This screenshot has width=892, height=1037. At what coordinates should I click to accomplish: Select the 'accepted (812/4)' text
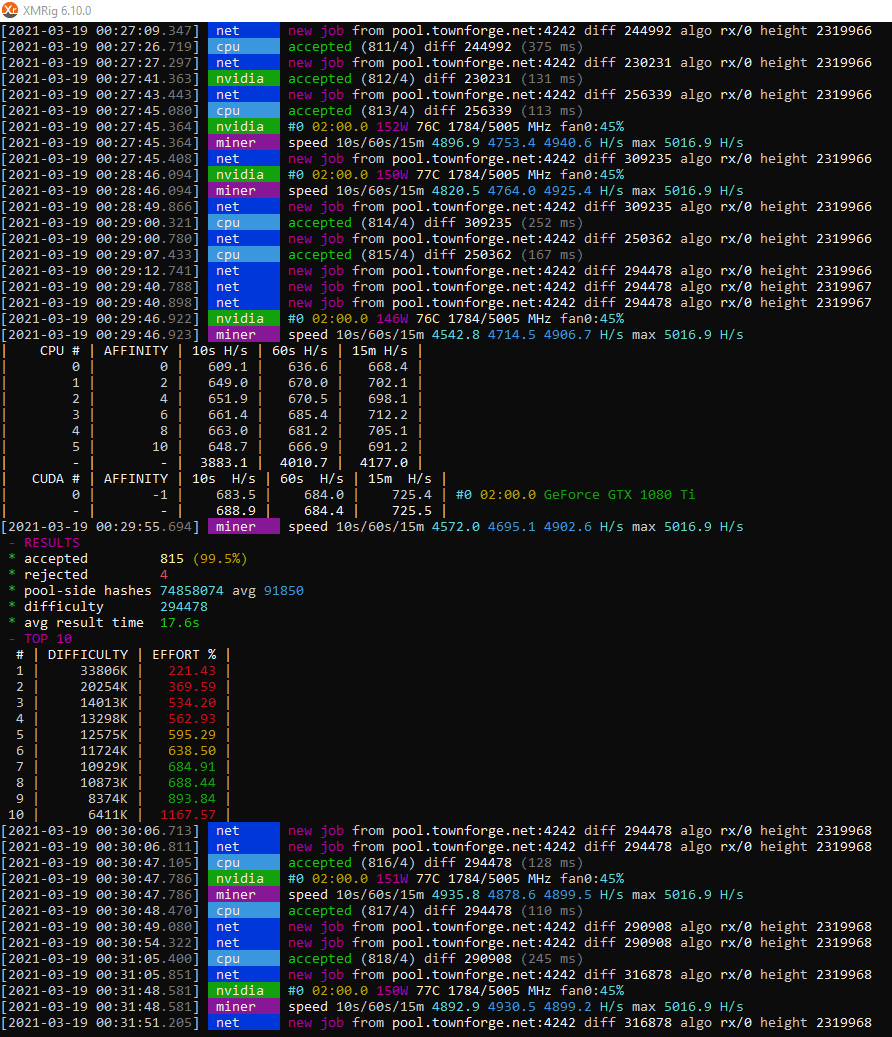(352, 79)
